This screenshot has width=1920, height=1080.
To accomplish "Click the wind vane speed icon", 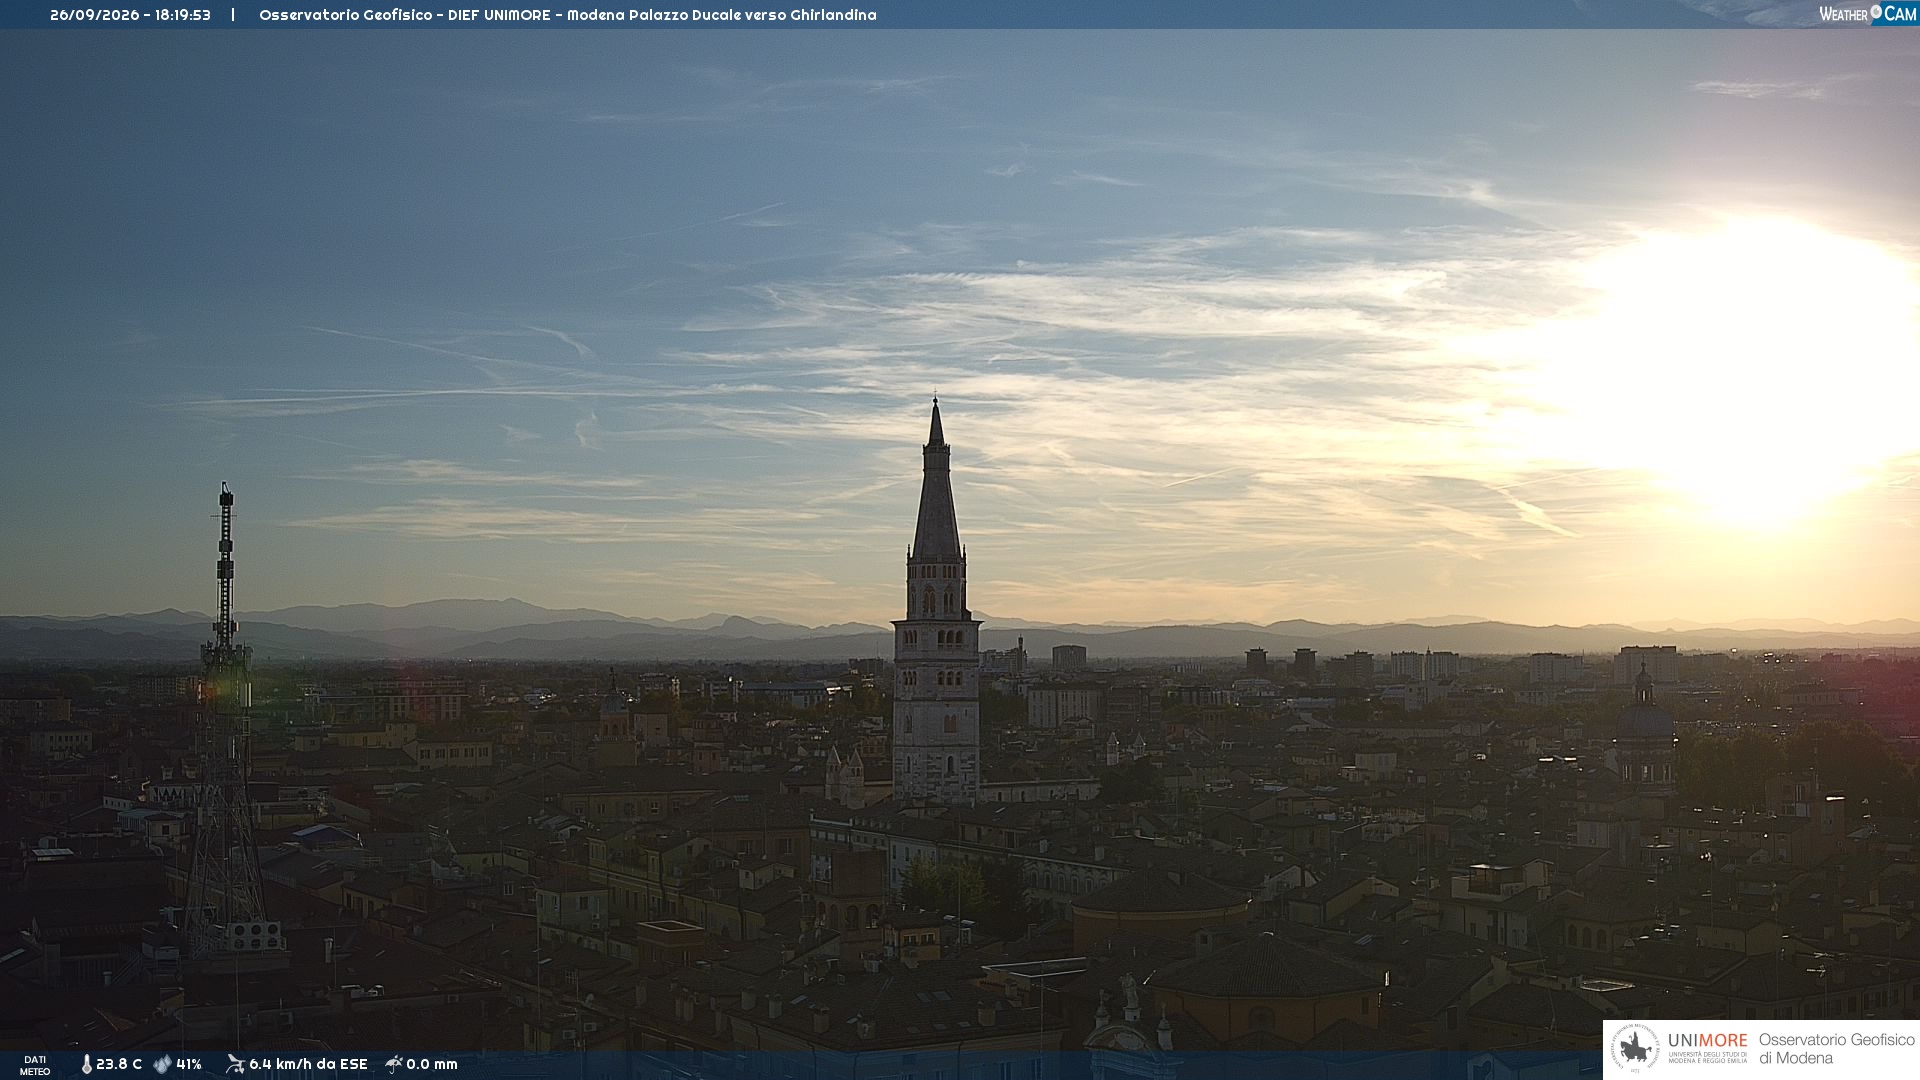I will (235, 1064).
